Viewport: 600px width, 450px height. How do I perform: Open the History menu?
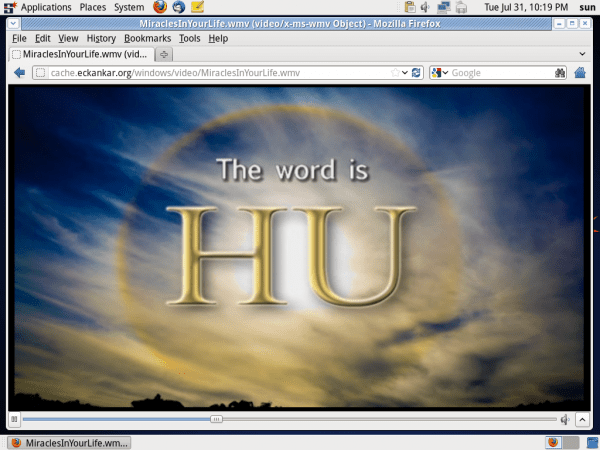(x=101, y=38)
